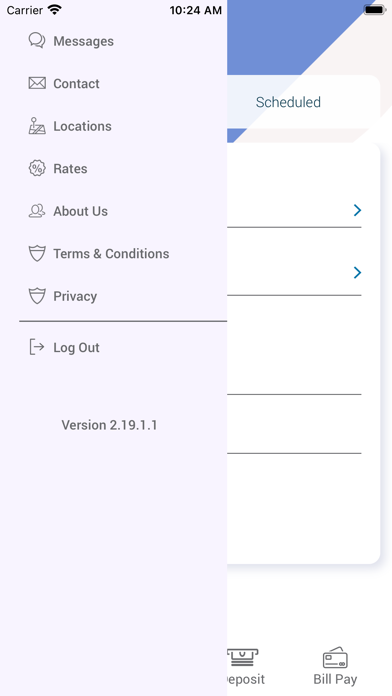The height and width of the screenshot is (696, 392).
Task: Tap the About Us people icon
Action: pos(37,211)
